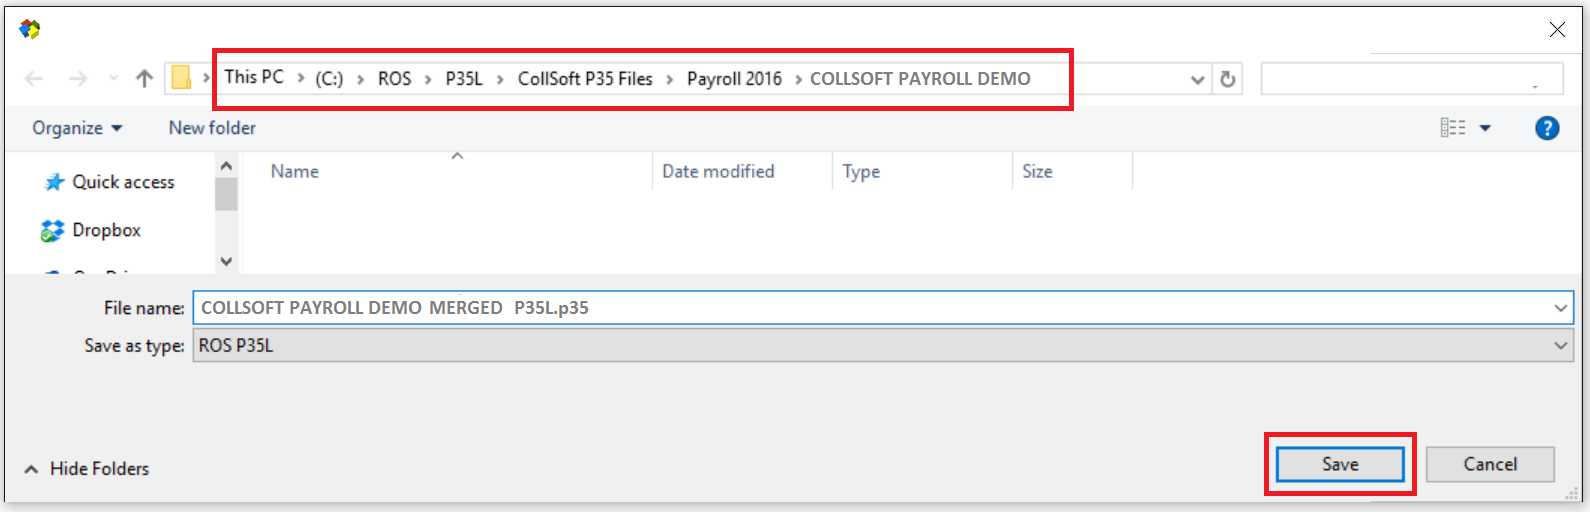Viewport: 1590px width, 512px height.
Task: Select Dropbox in navigation pane
Action: pos(106,230)
